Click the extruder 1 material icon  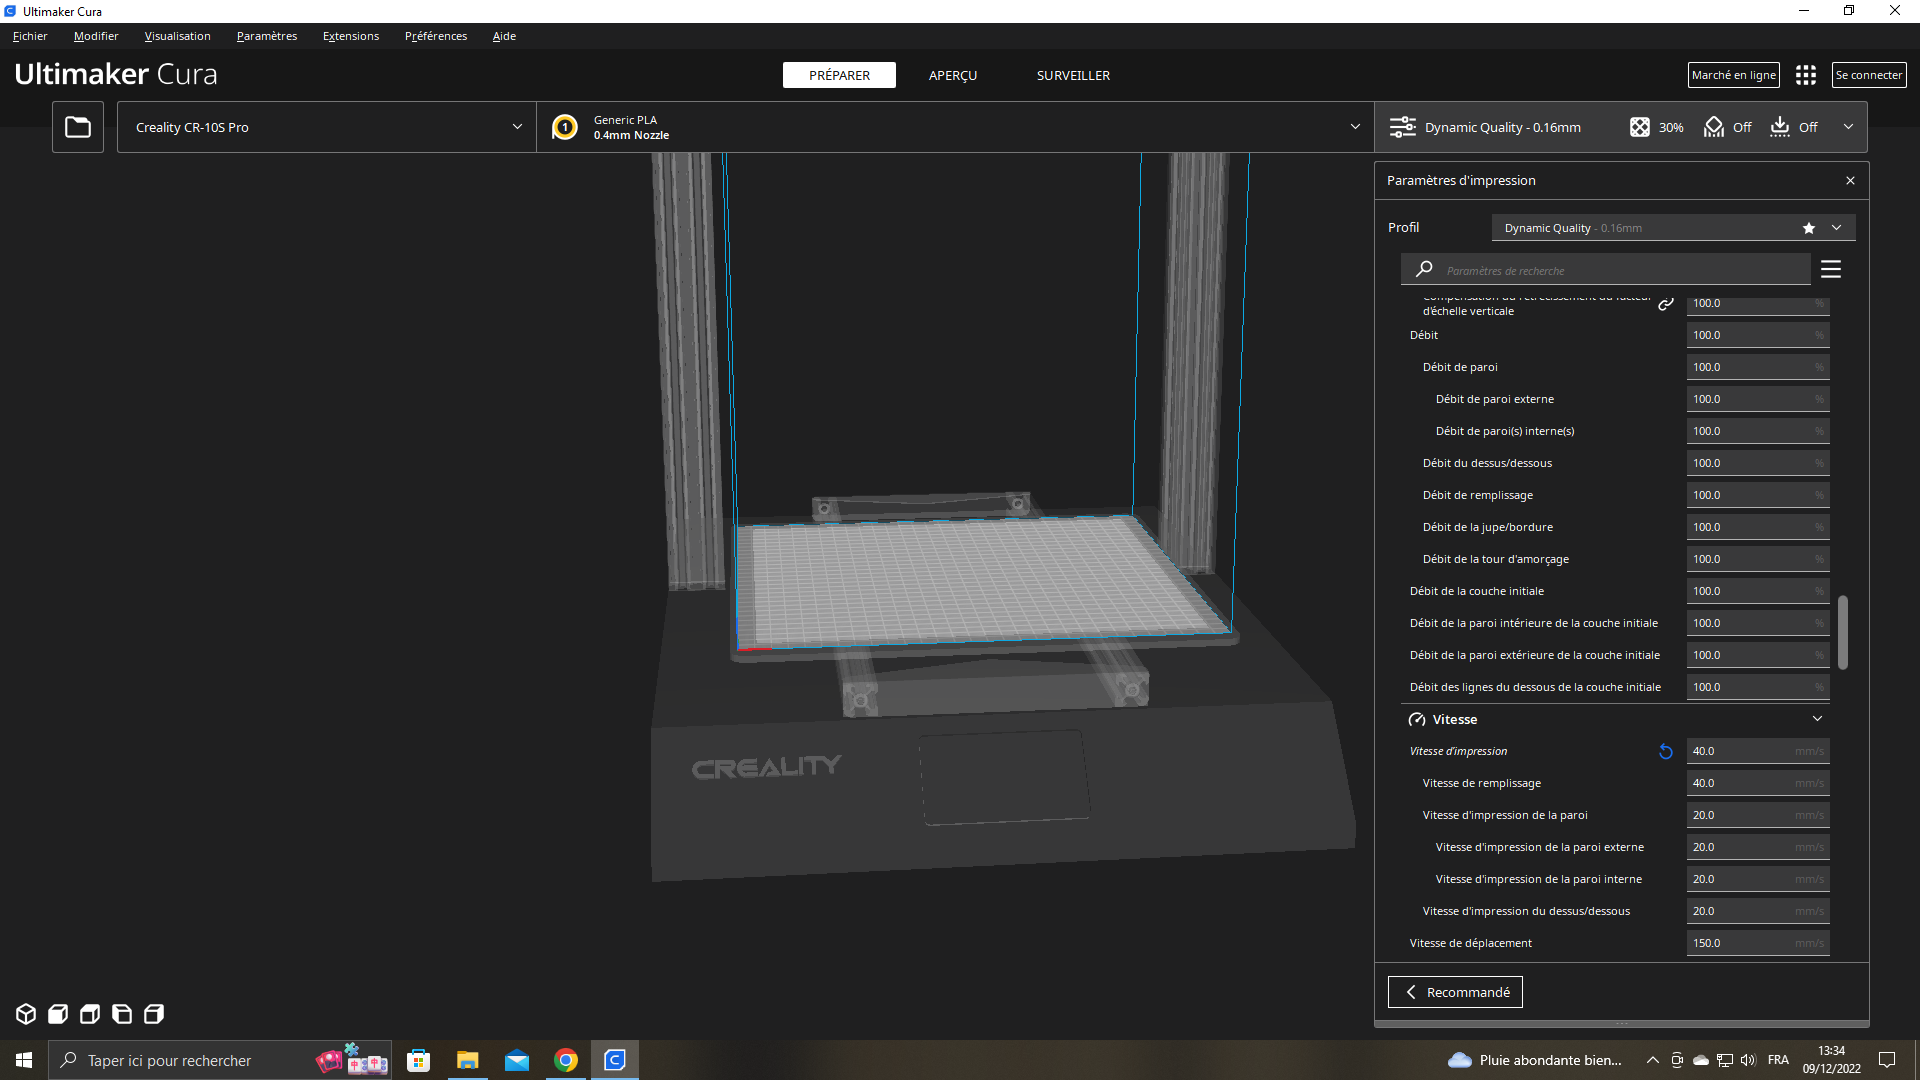565,127
